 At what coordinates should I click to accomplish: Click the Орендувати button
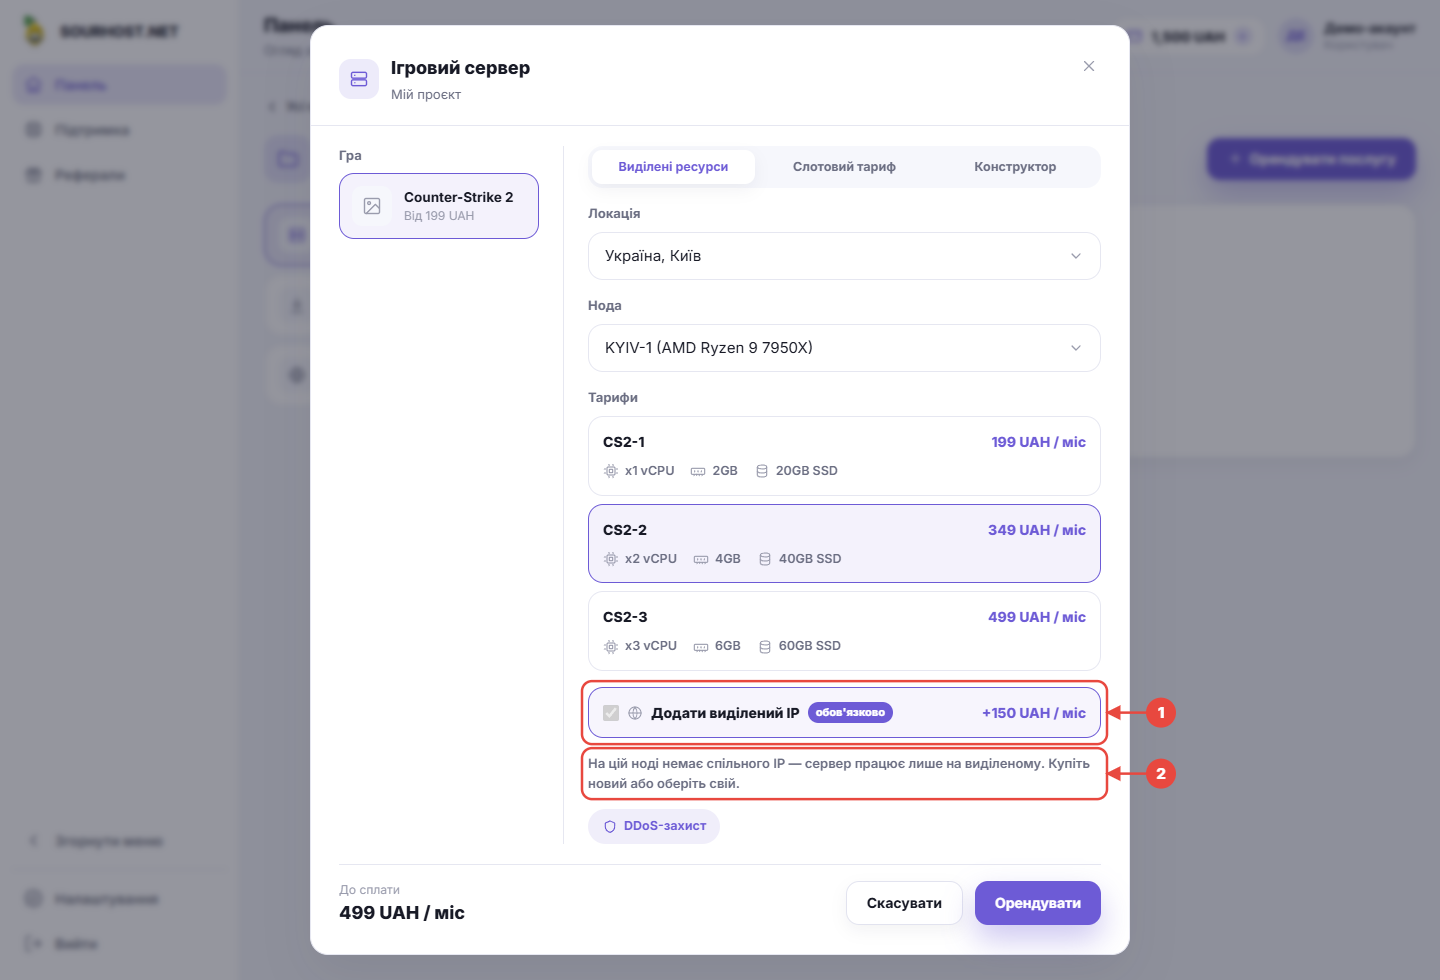pos(1038,903)
